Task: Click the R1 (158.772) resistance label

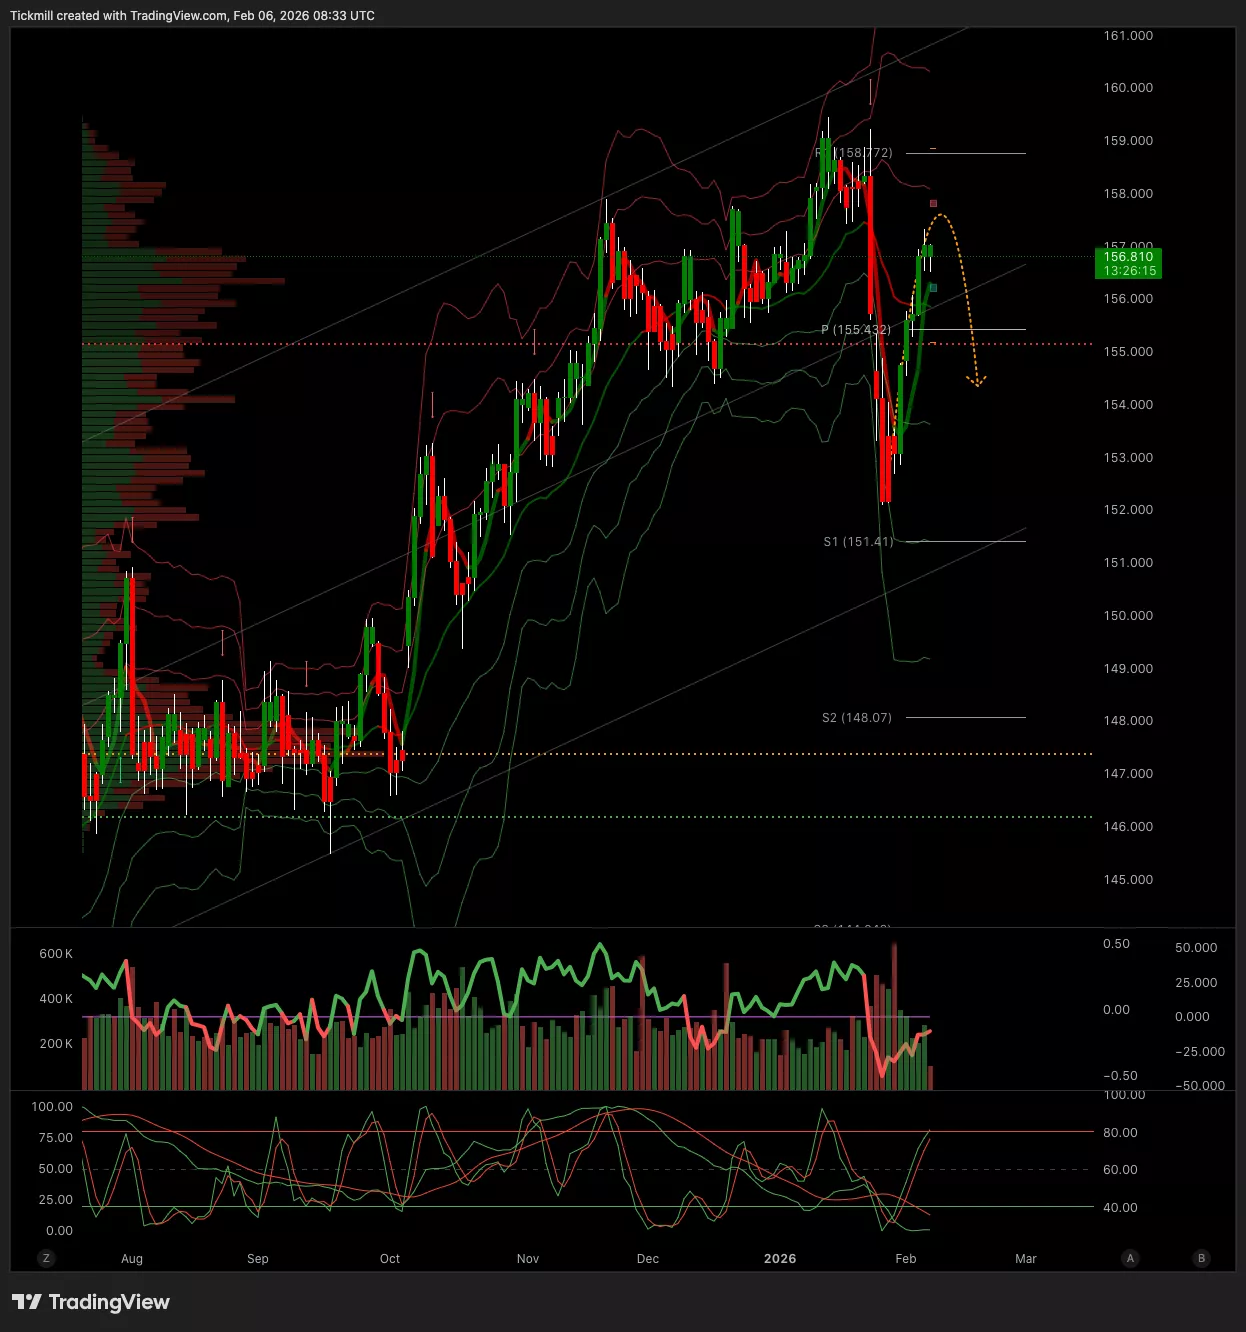Action: point(855,153)
